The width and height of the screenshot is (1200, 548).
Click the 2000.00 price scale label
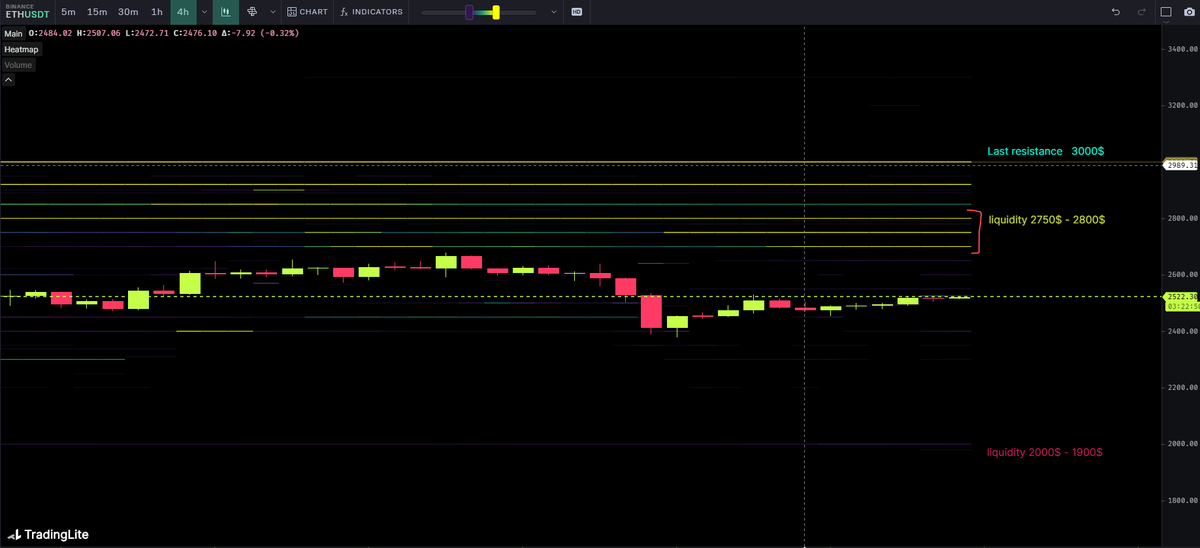tap(1182, 443)
